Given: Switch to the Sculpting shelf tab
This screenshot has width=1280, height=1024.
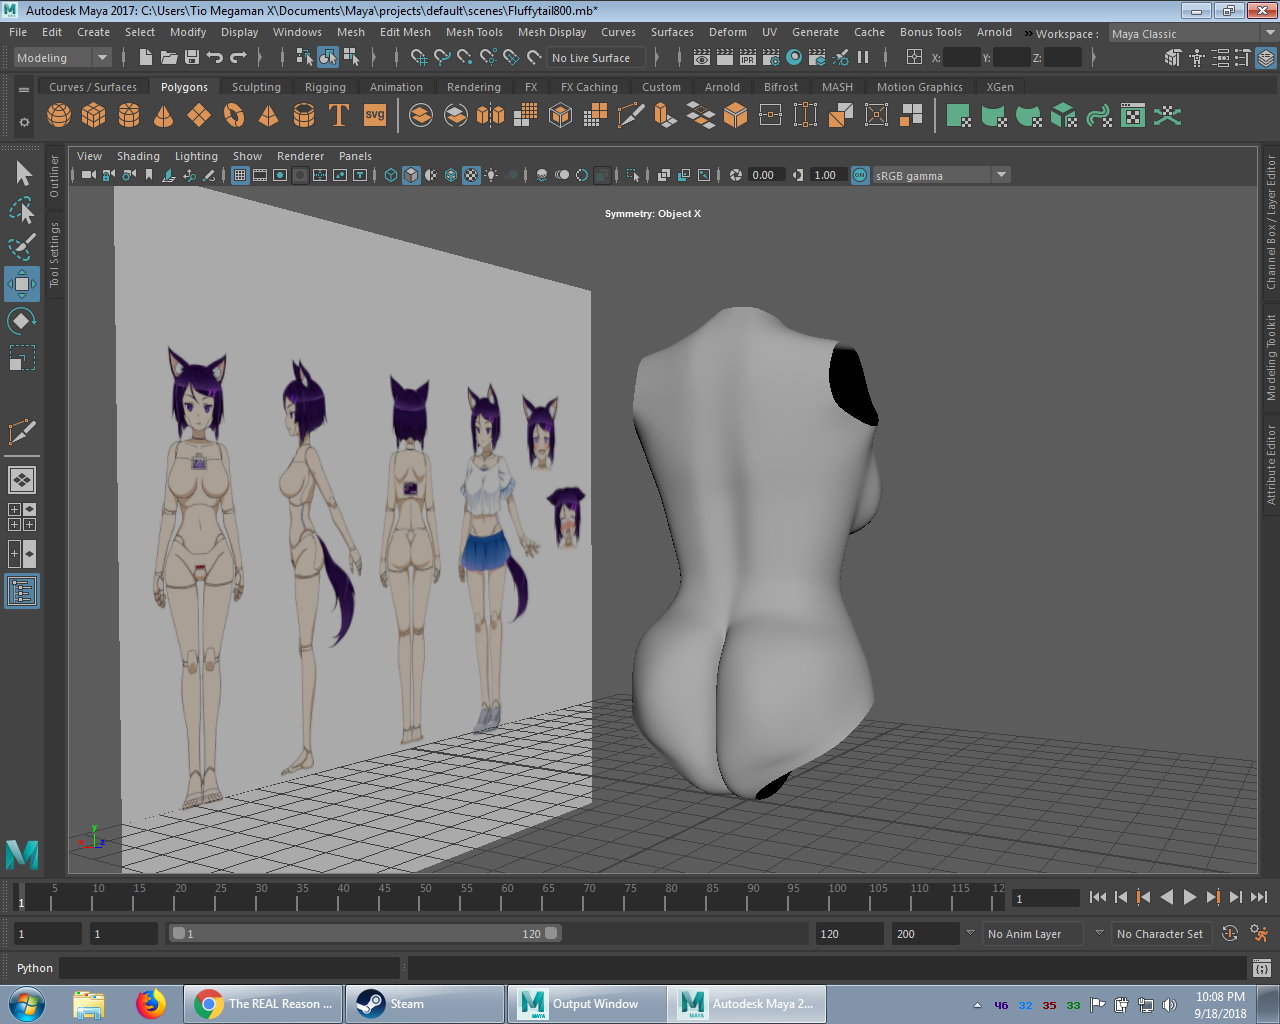Looking at the screenshot, I should [256, 87].
